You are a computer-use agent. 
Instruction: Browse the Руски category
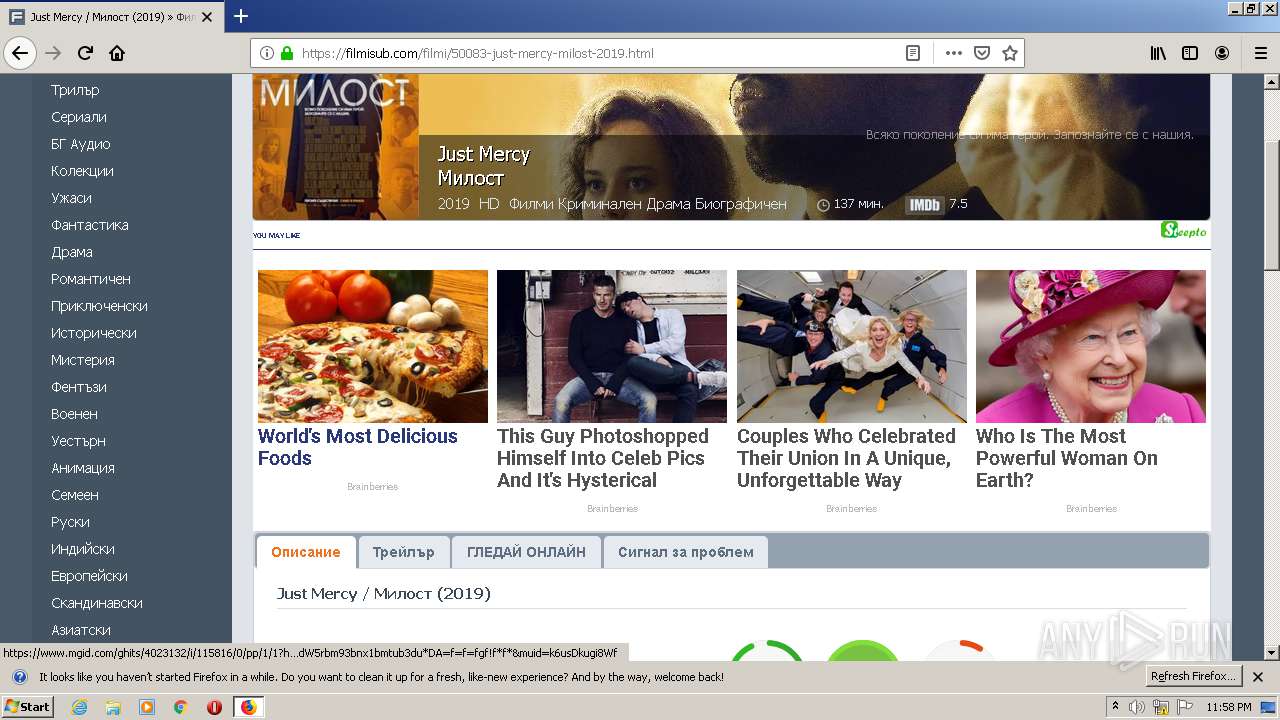[x=70, y=522]
